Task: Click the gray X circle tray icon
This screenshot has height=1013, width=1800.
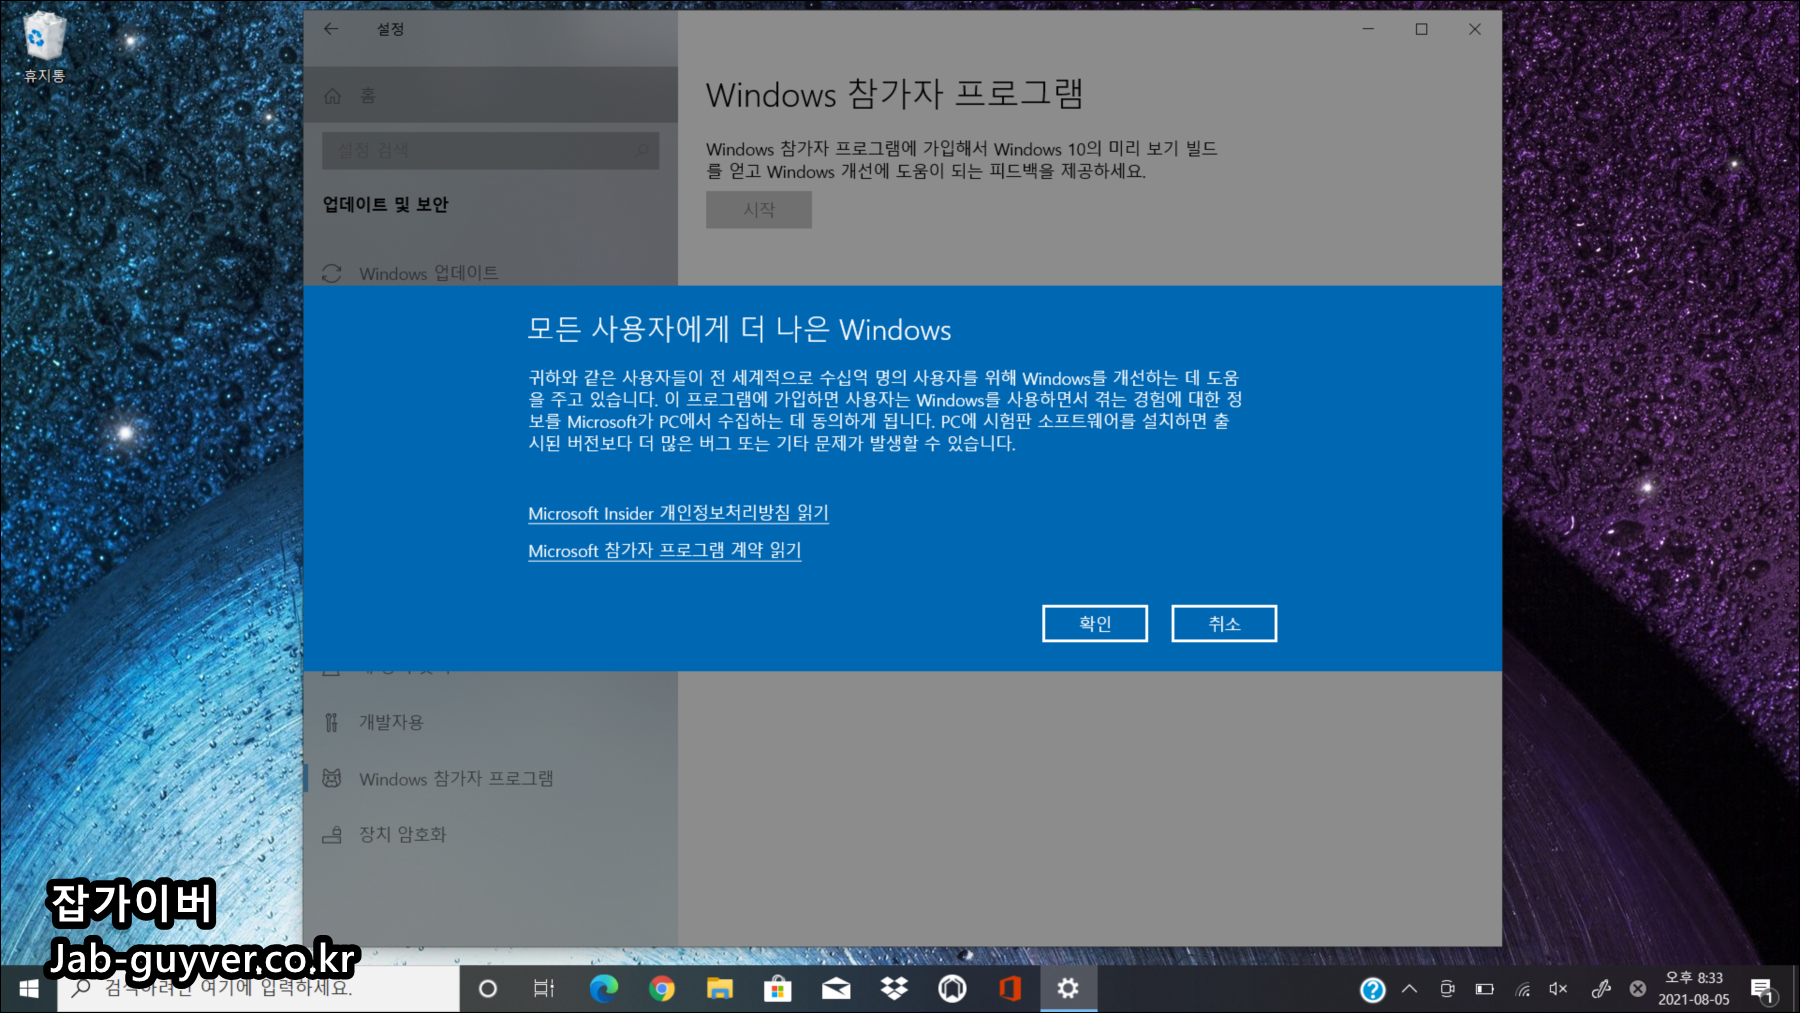Action: click(1637, 989)
